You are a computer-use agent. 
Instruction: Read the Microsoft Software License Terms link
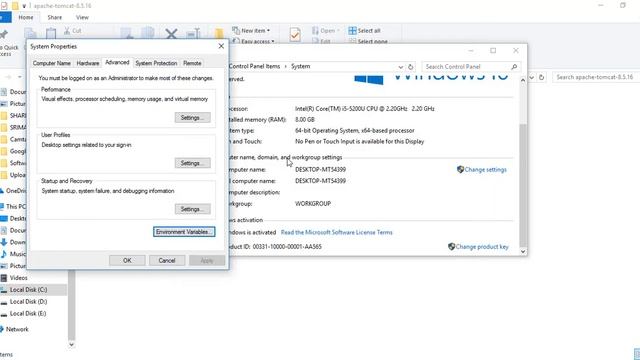point(337,232)
